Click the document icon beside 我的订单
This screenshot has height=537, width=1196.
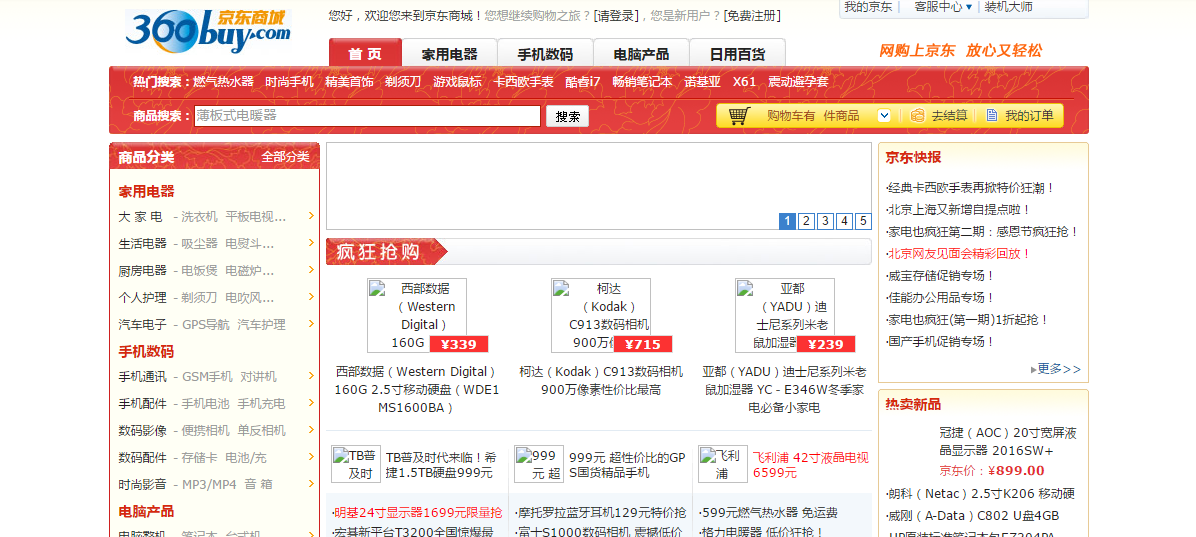tap(992, 116)
